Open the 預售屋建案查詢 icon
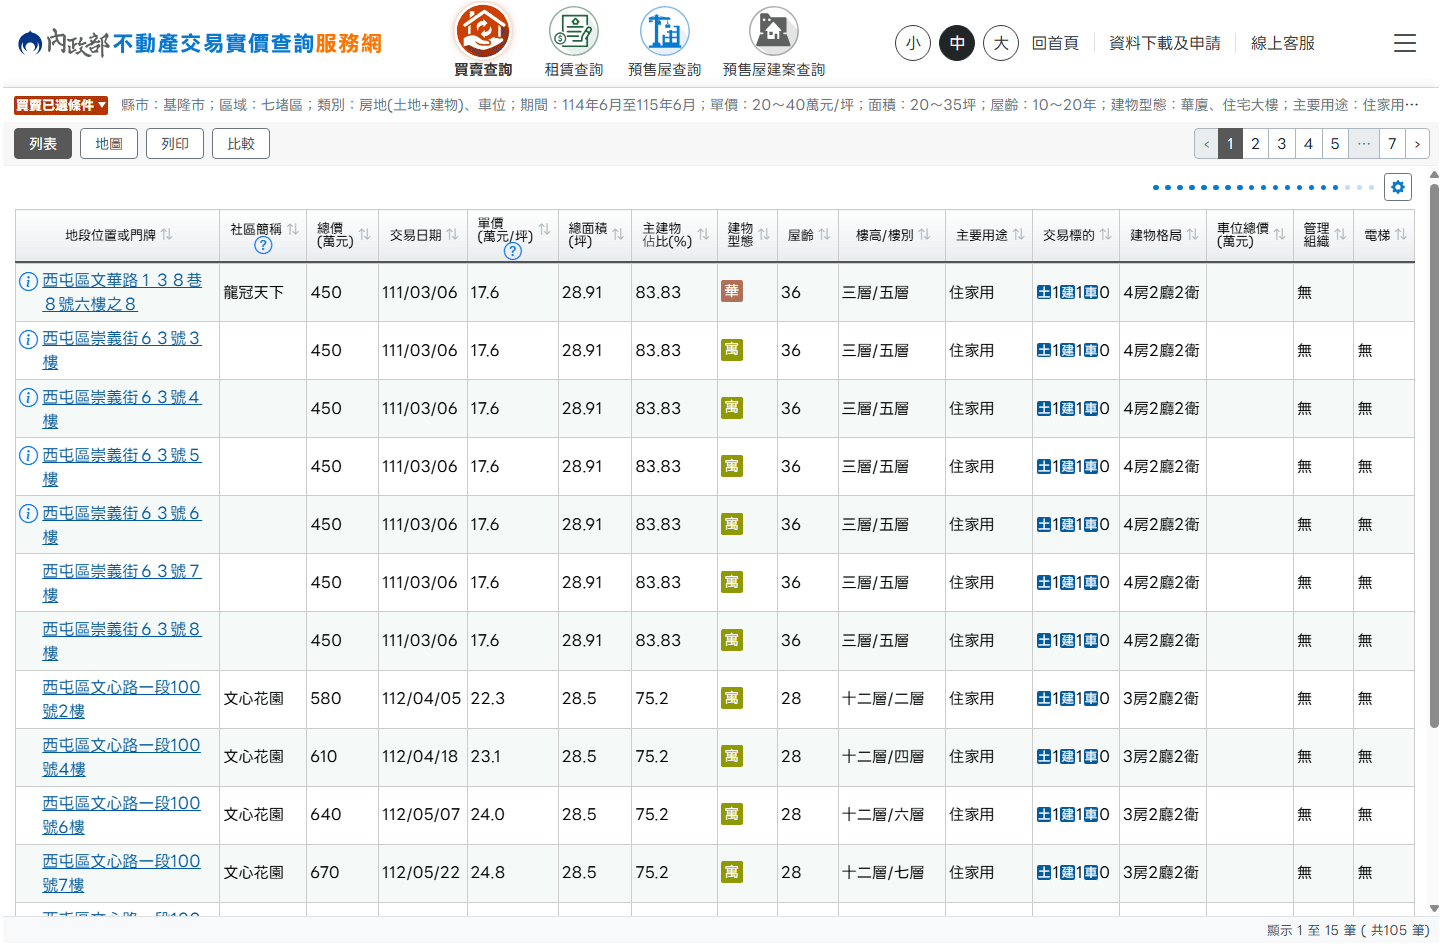 pos(774,40)
